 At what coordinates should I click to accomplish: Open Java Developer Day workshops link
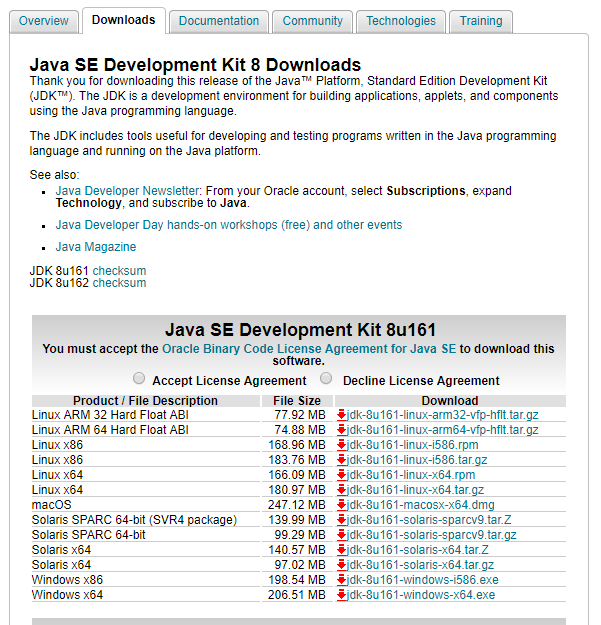[229, 225]
